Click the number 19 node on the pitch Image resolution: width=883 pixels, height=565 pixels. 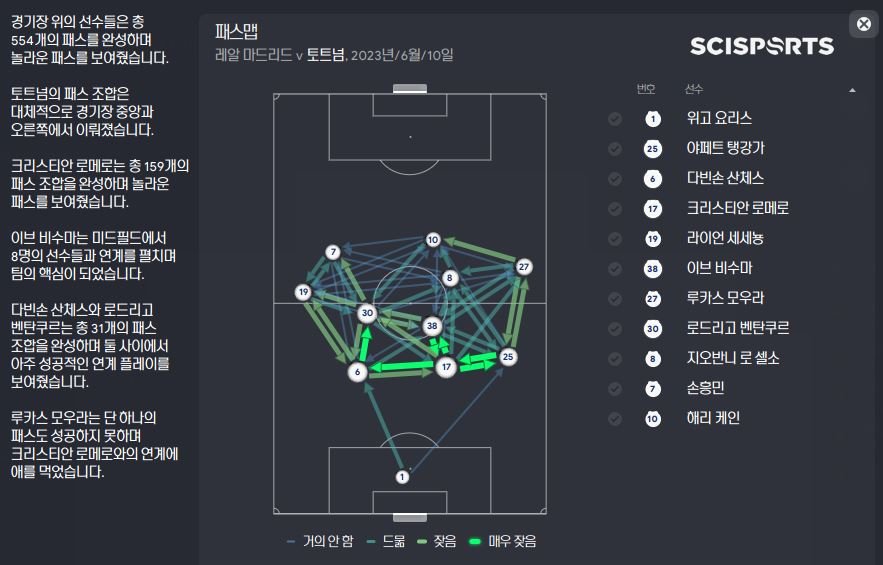tap(303, 292)
